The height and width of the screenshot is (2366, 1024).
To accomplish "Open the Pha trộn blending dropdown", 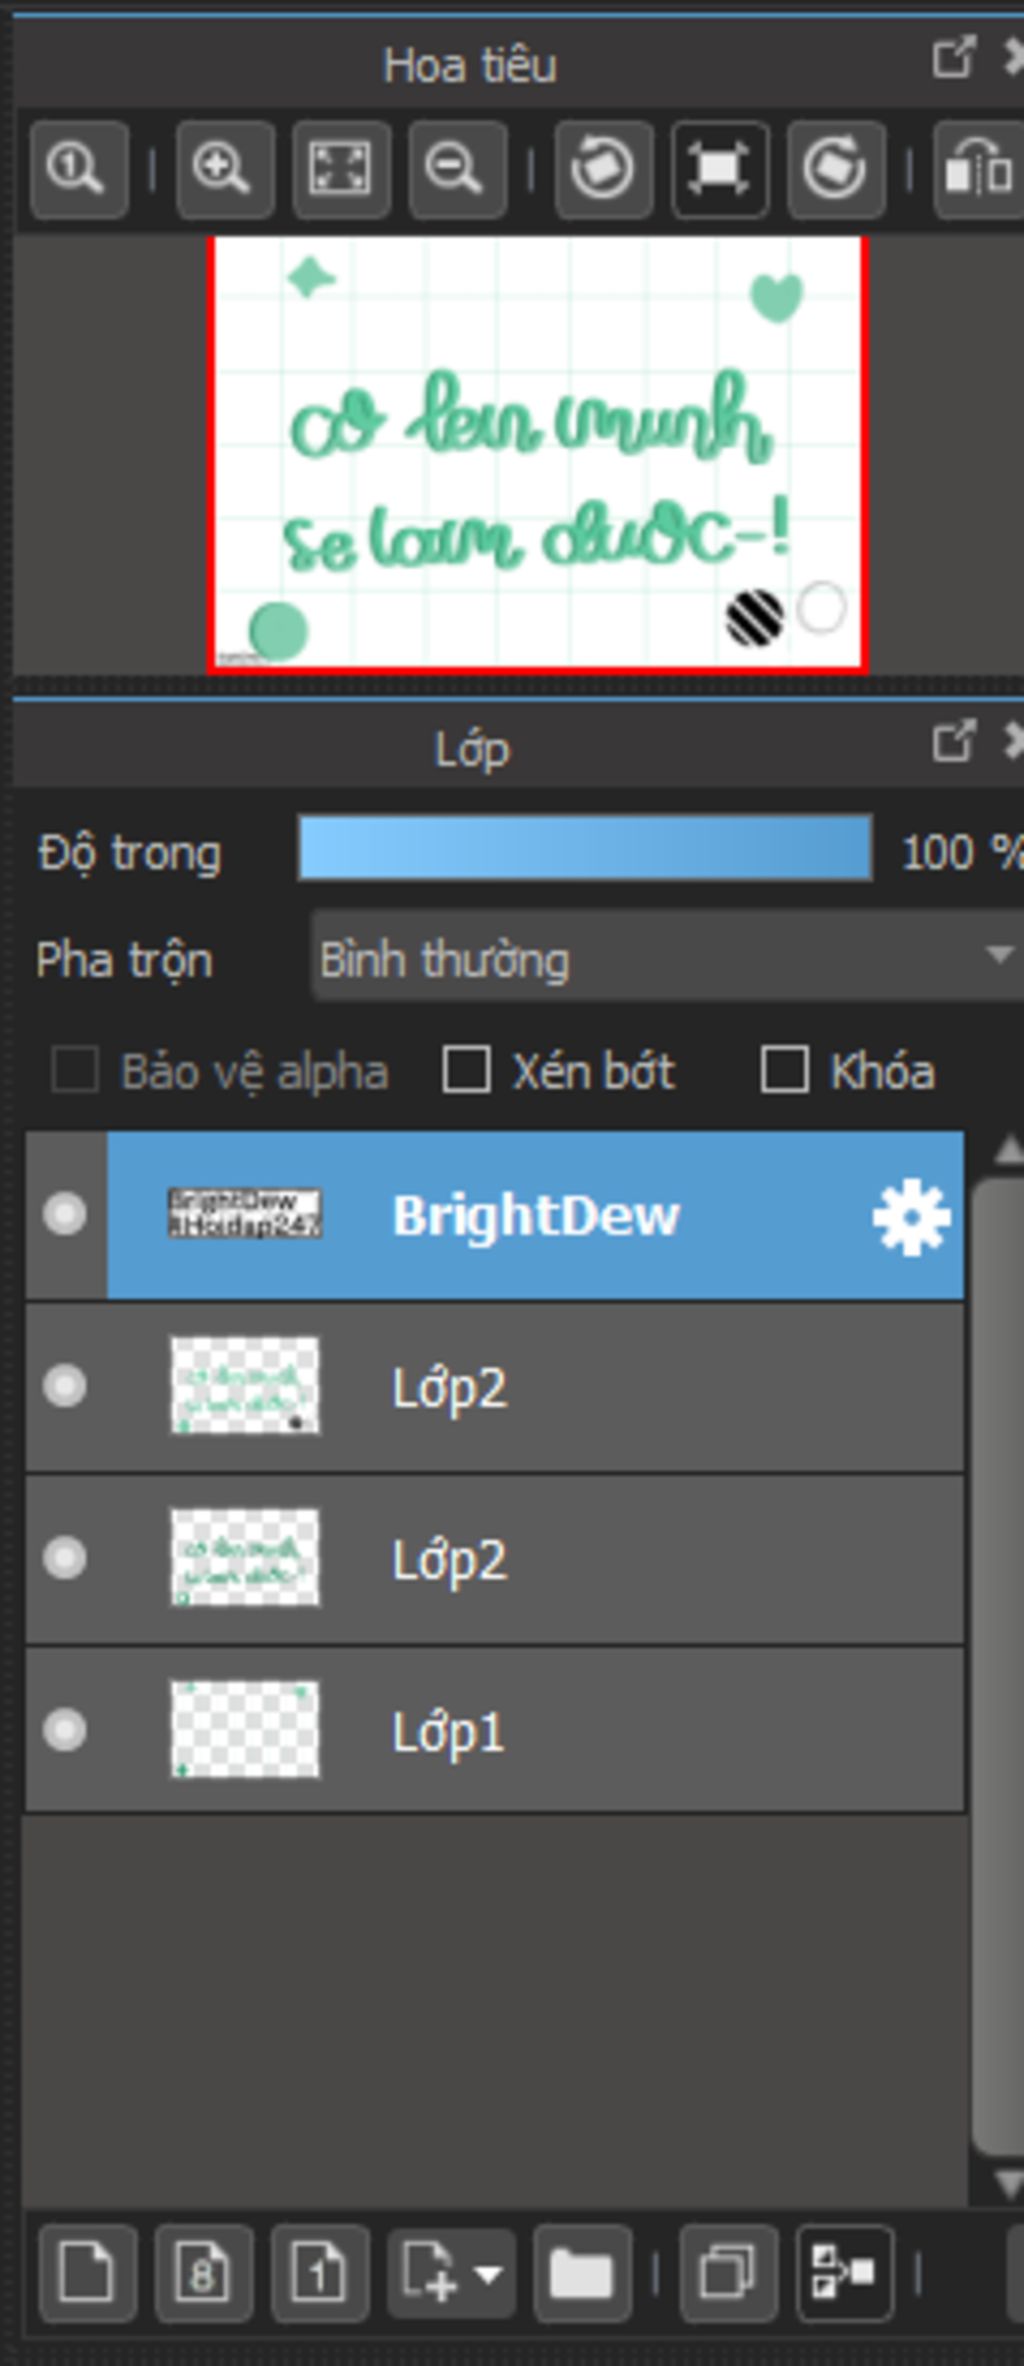I will 667,956.
